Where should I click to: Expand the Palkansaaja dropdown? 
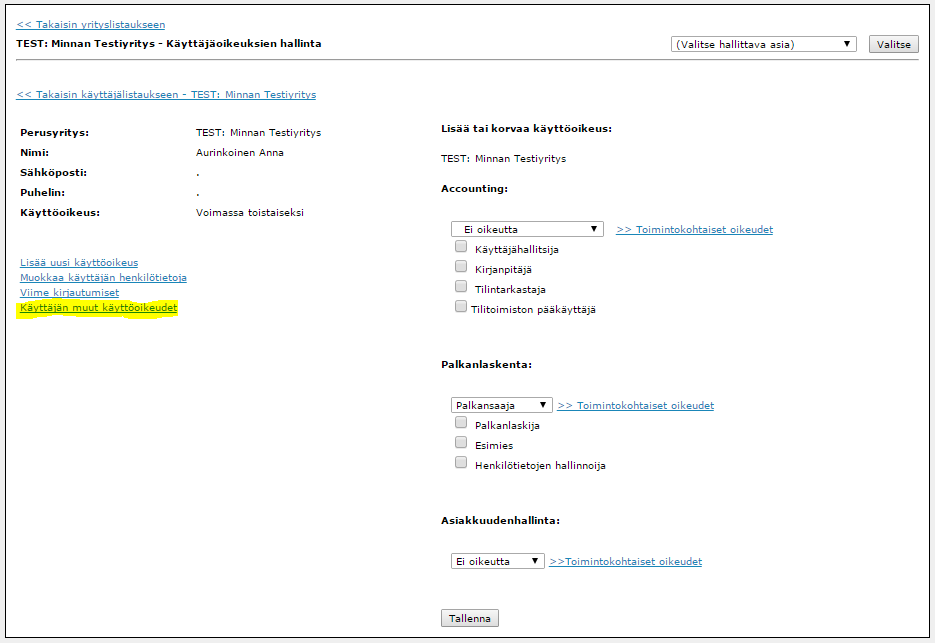(x=501, y=405)
